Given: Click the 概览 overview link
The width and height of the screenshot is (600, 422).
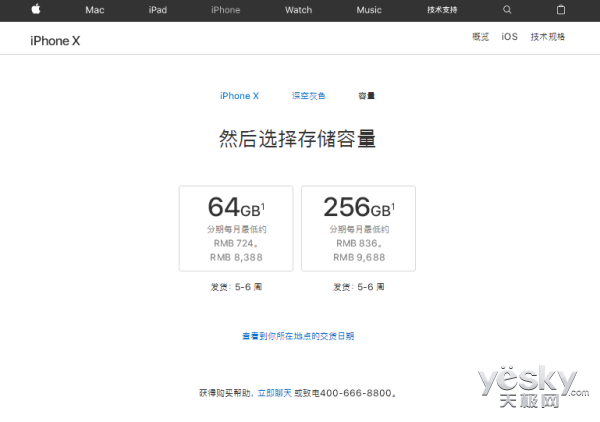Looking at the screenshot, I should 480,37.
